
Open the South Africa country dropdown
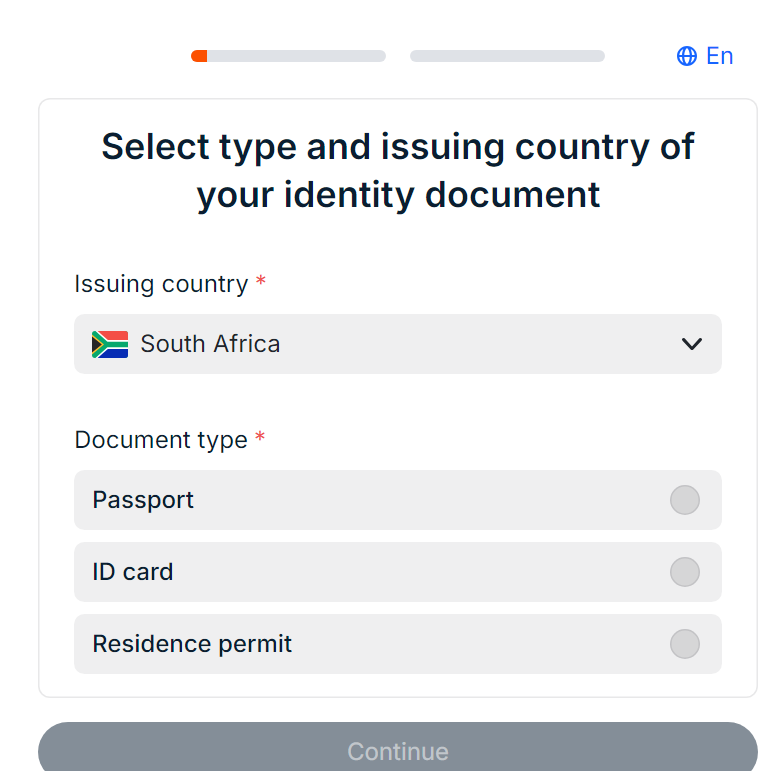[398, 344]
